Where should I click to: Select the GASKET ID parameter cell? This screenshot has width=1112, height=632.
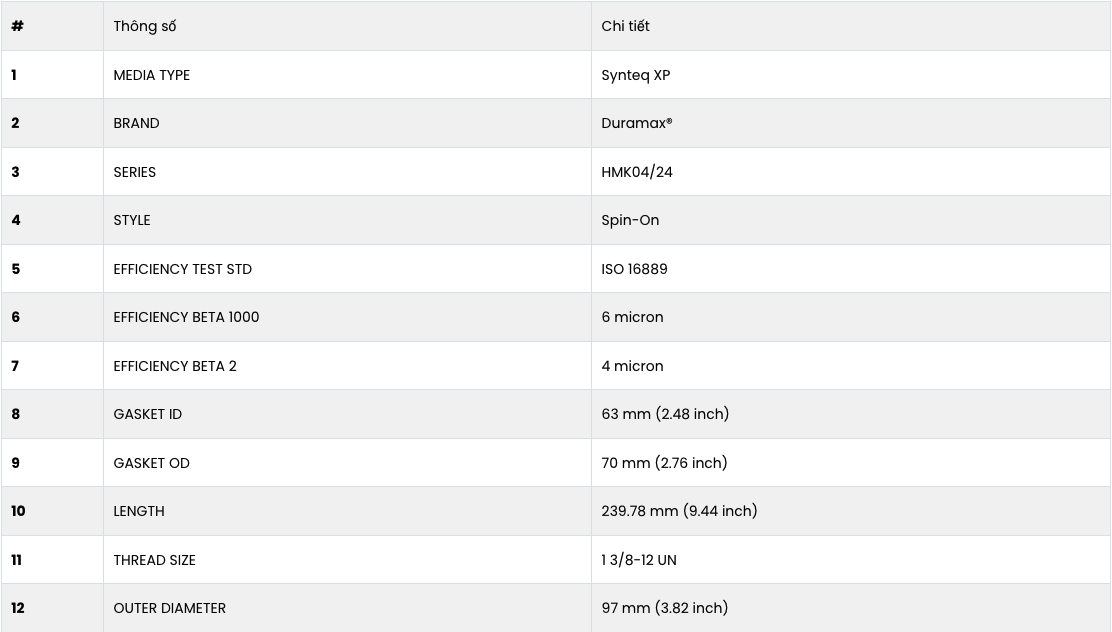tap(148, 414)
